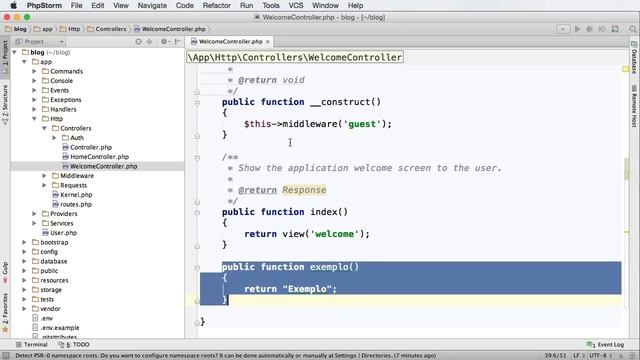Expand the vendor folder
Viewport: 640px width, 360px height.
pos(24,309)
